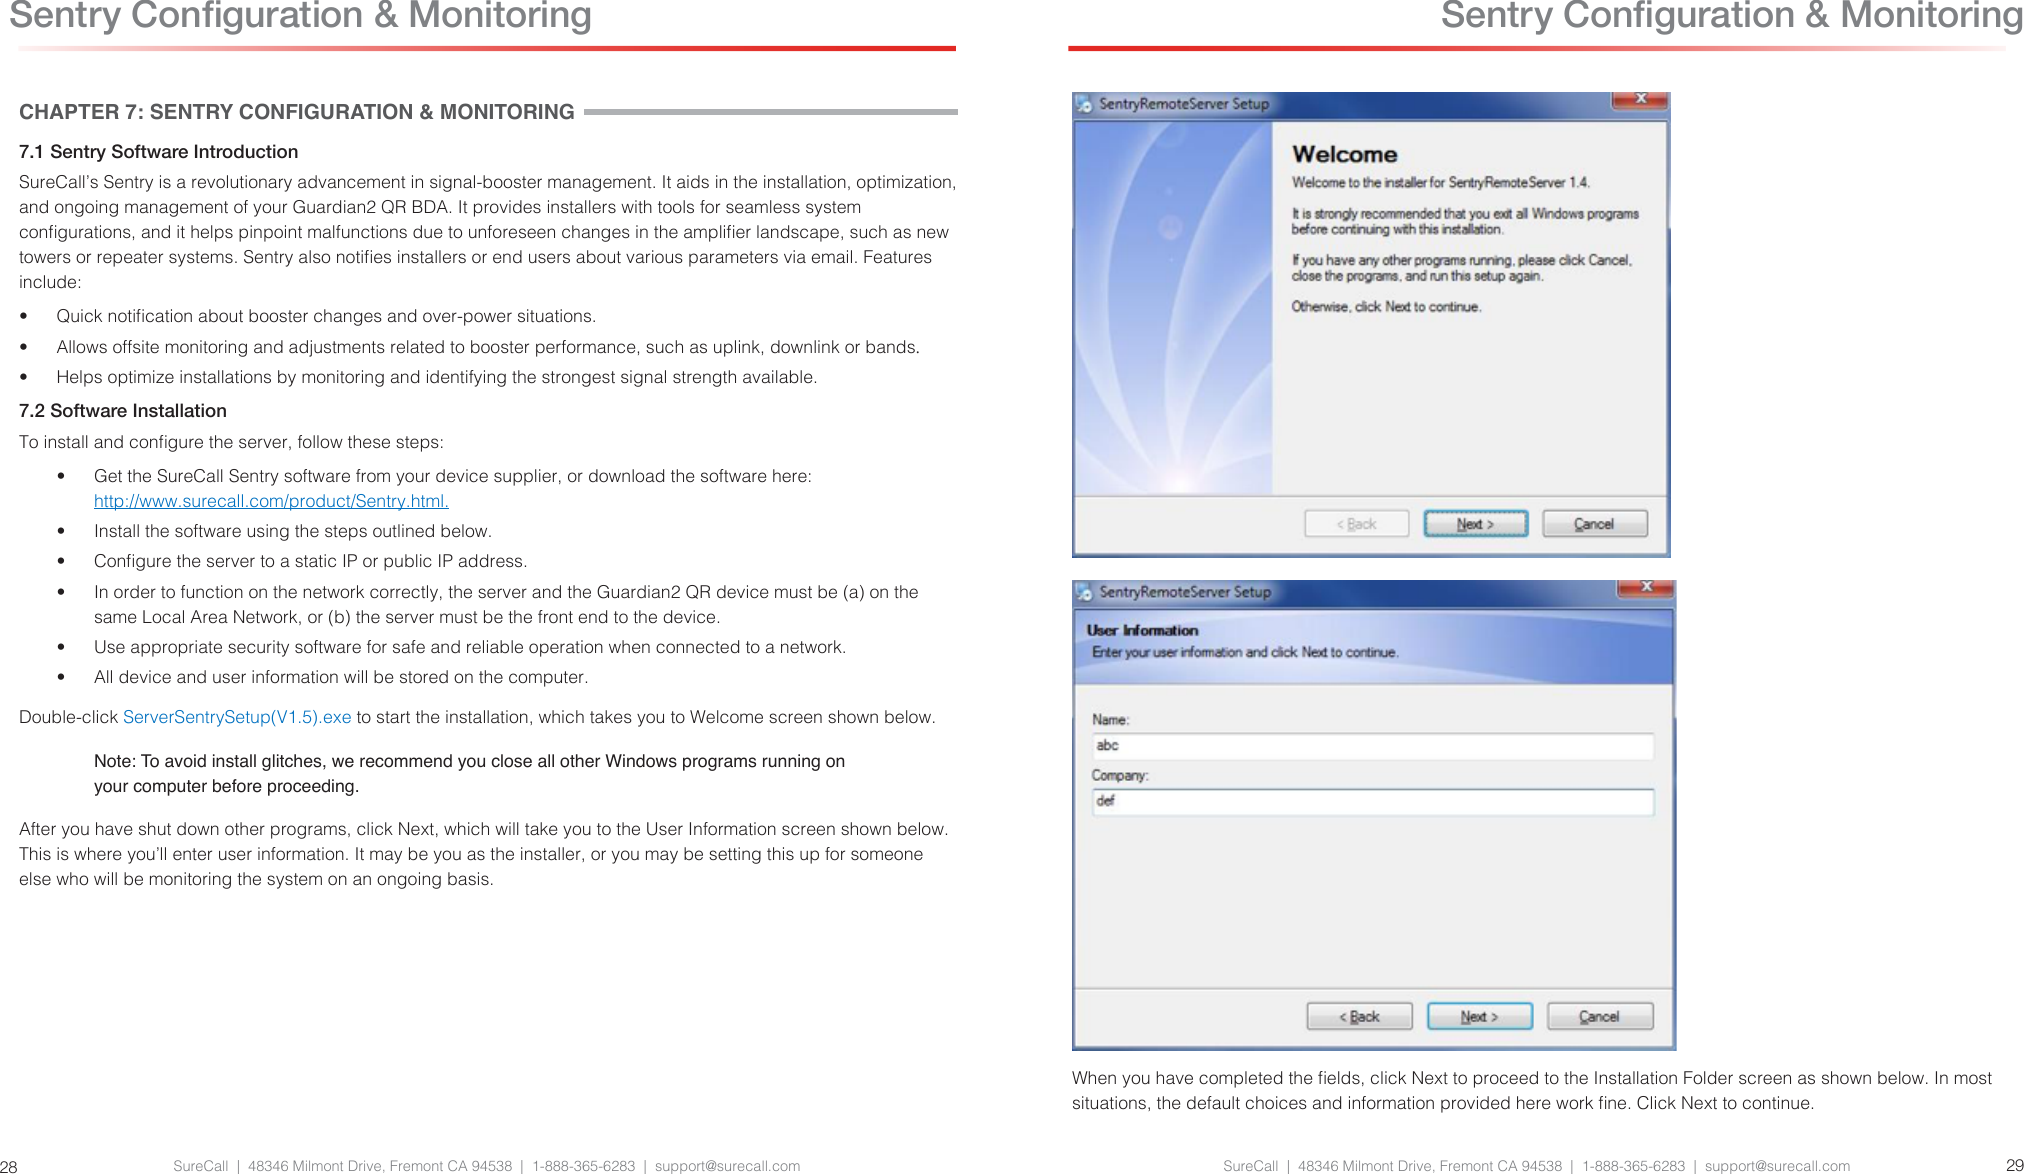The height and width of the screenshot is (1174, 2024).
Task: Click the page 28 footer support@surecall.com email
Action: pyautogui.click(x=727, y=1166)
